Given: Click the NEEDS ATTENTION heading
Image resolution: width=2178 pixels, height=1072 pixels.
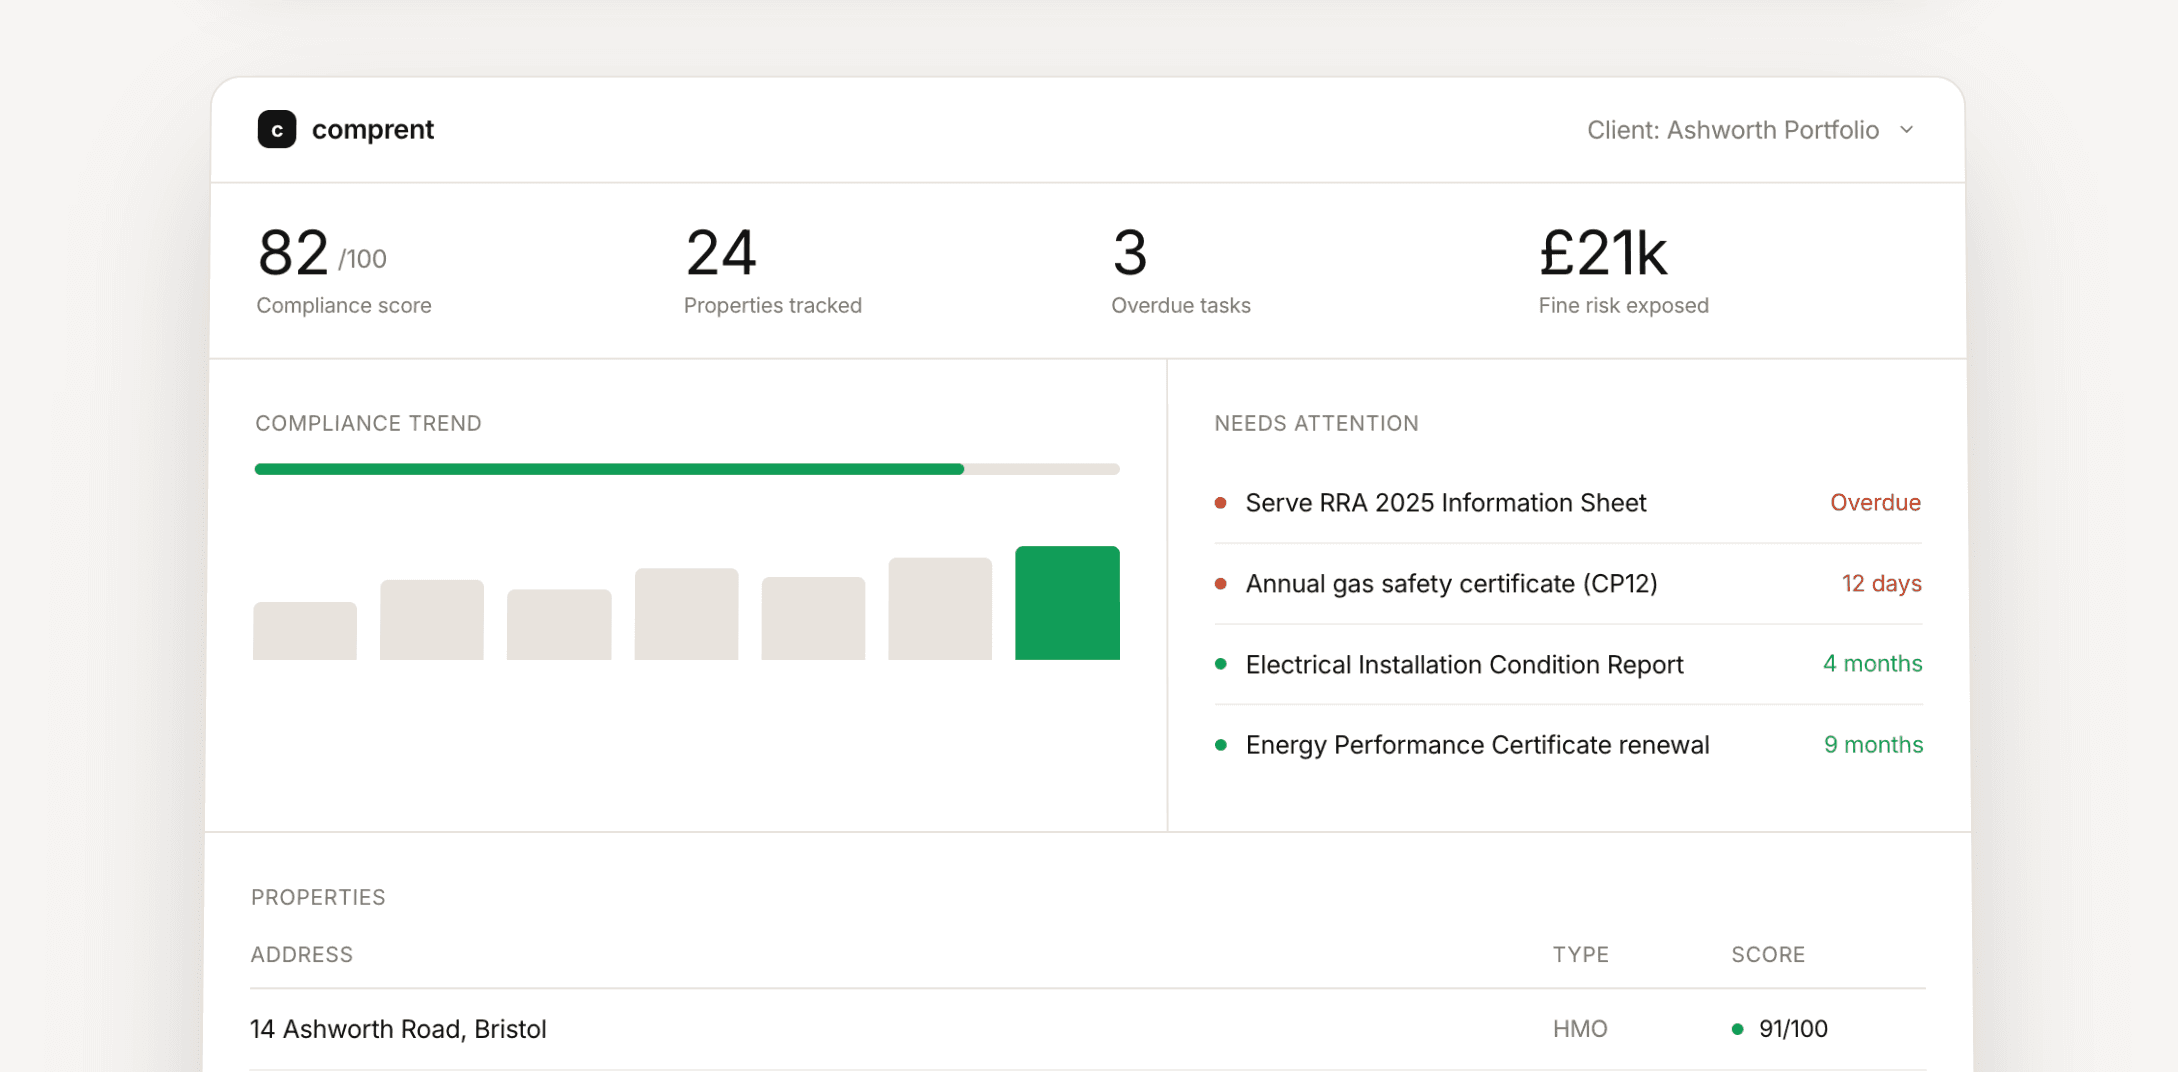Looking at the screenshot, I should [1316, 423].
